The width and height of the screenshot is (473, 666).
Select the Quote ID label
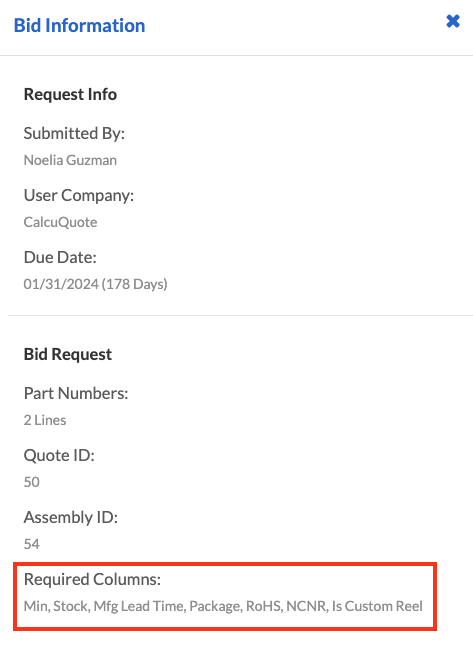pyautogui.click(x=59, y=455)
